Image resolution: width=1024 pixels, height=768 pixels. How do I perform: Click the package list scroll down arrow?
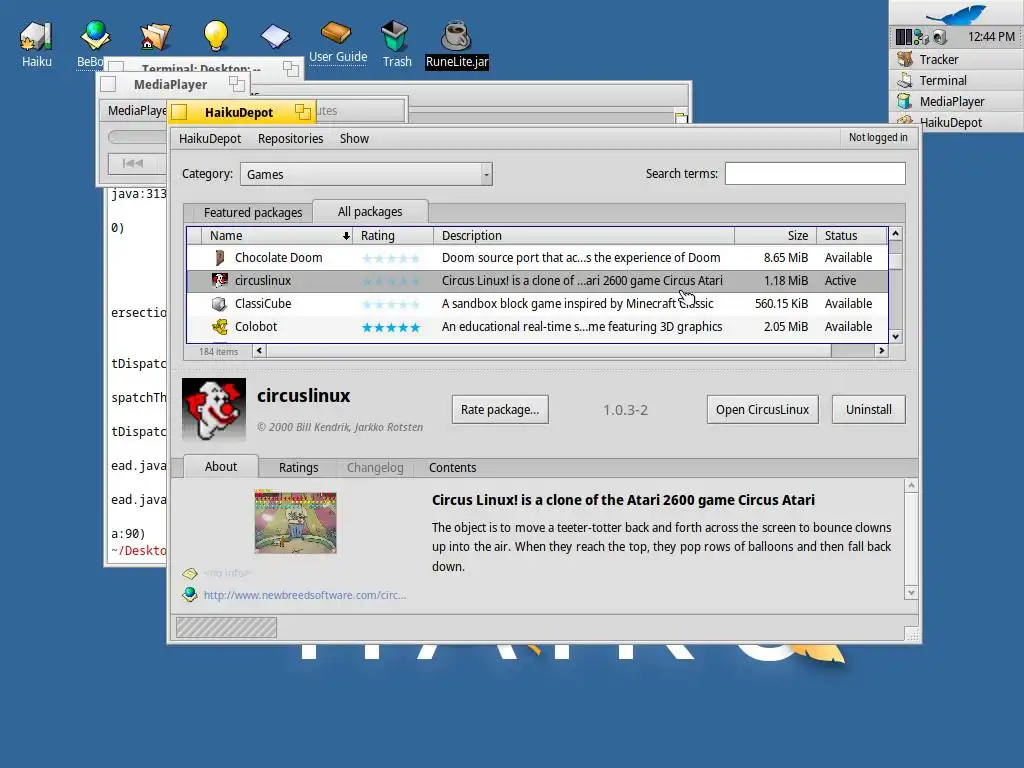[x=896, y=336]
